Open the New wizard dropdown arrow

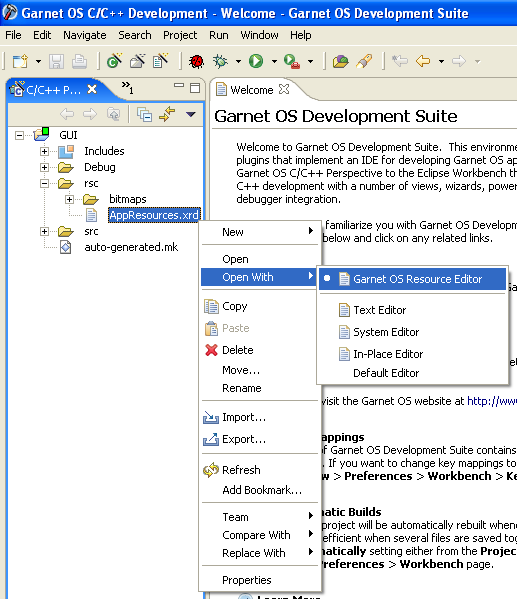pyautogui.click(x=38, y=61)
